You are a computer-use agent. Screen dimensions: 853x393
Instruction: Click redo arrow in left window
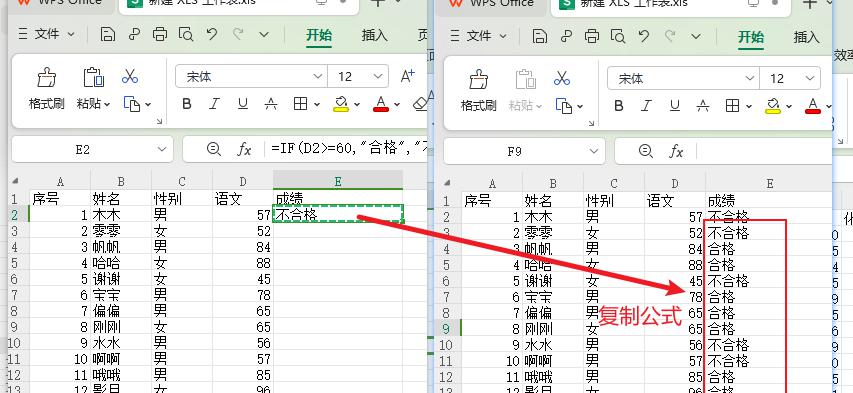(238, 34)
